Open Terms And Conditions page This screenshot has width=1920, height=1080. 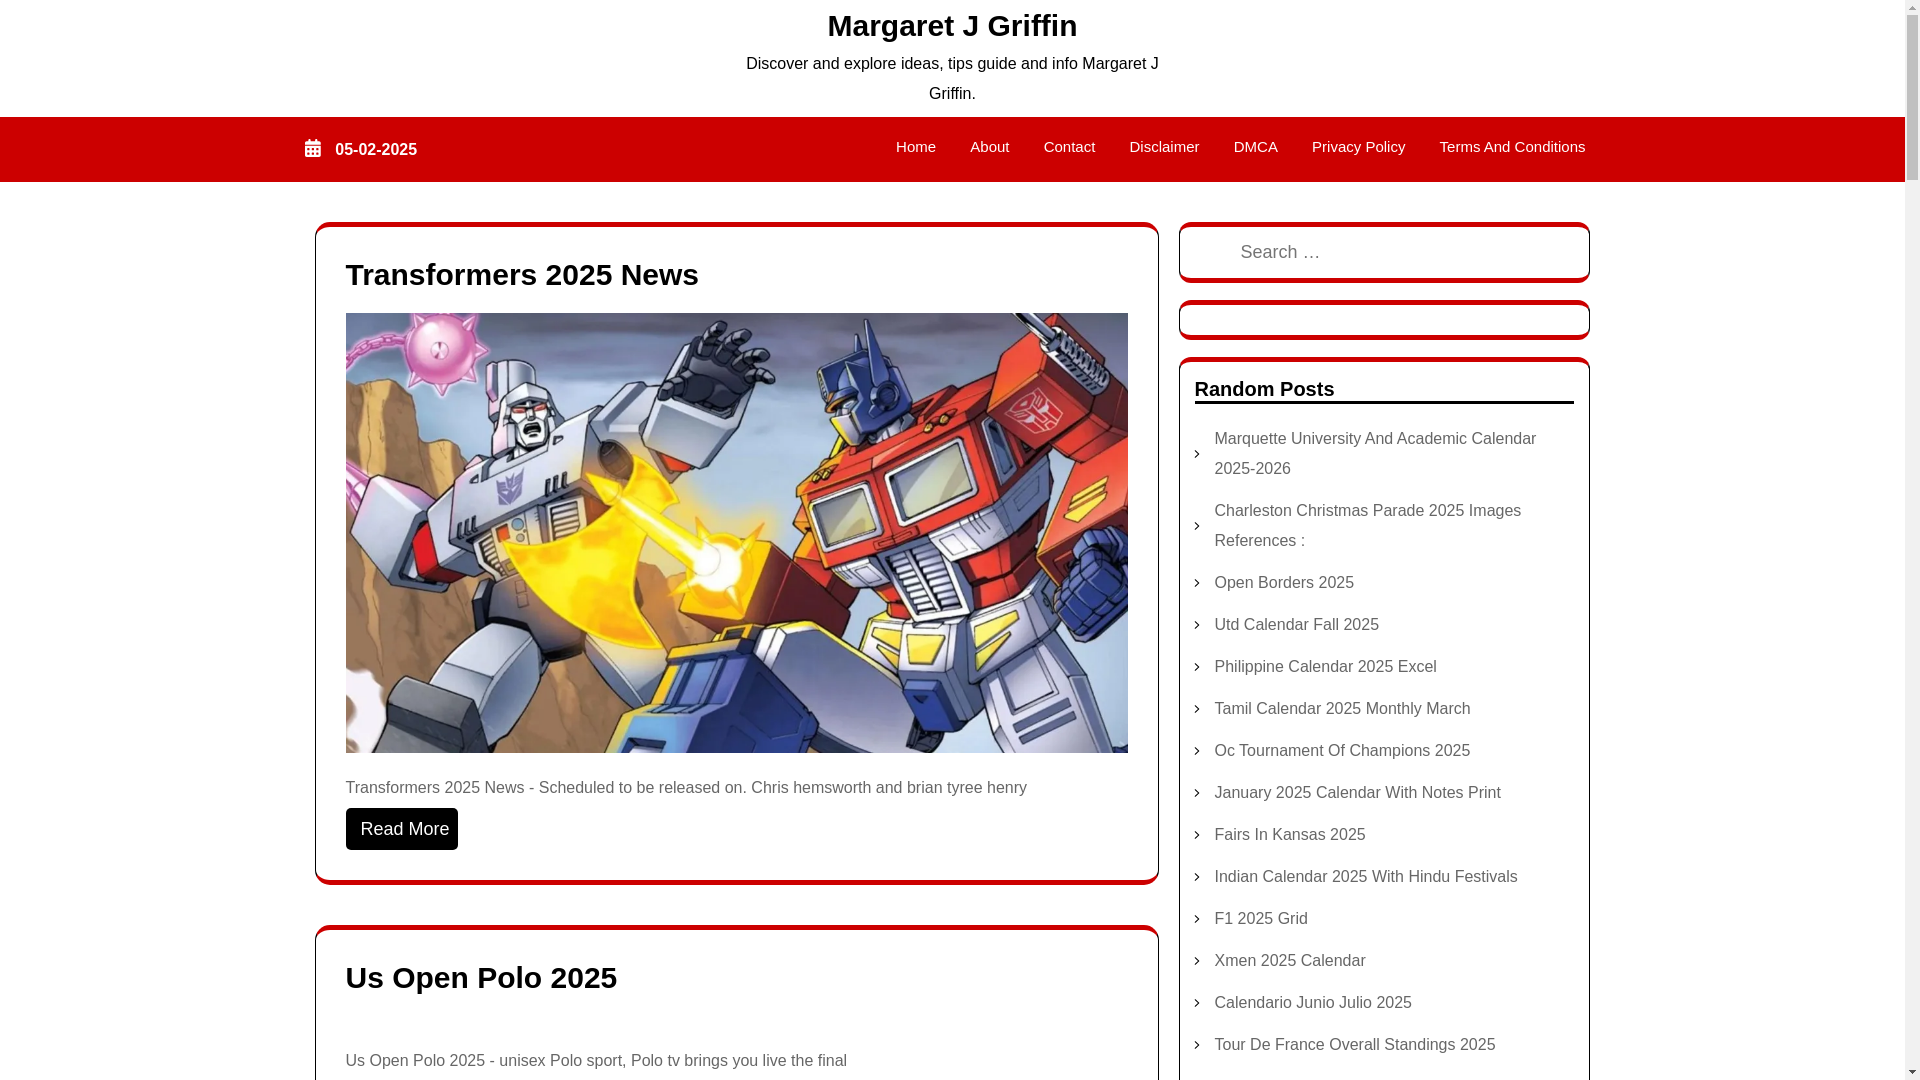(1512, 147)
